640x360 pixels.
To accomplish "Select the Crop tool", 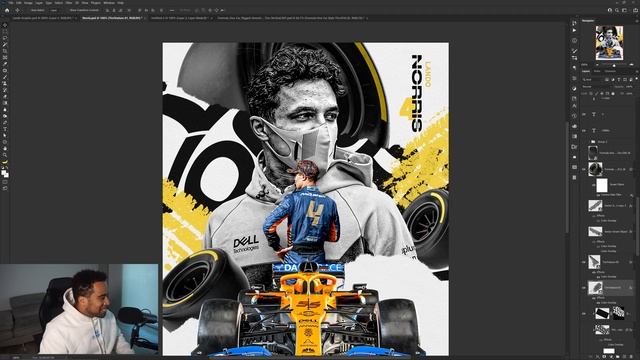I will [4, 51].
